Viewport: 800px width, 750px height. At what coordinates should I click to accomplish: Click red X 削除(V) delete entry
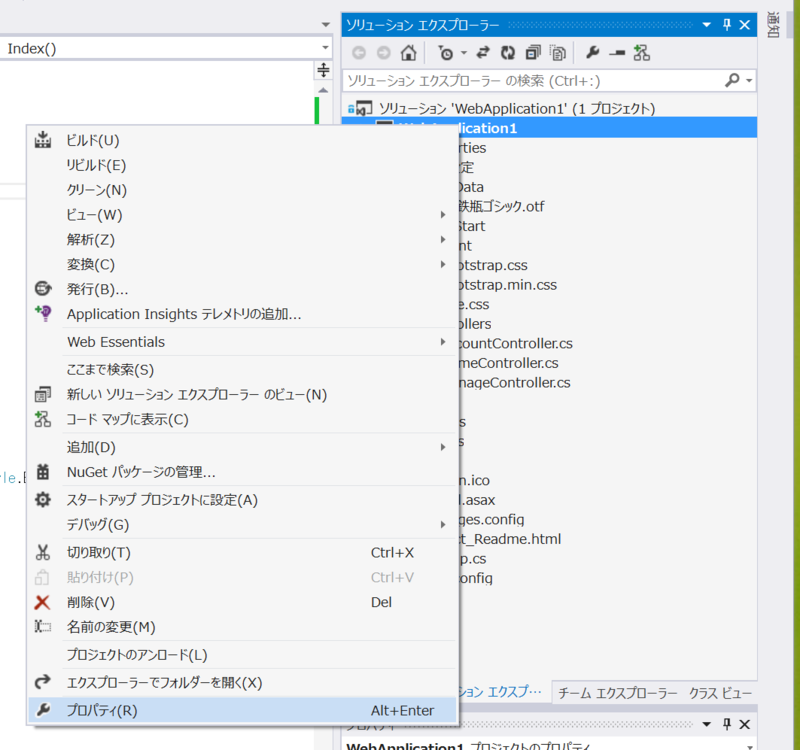pyautogui.click(x=242, y=602)
